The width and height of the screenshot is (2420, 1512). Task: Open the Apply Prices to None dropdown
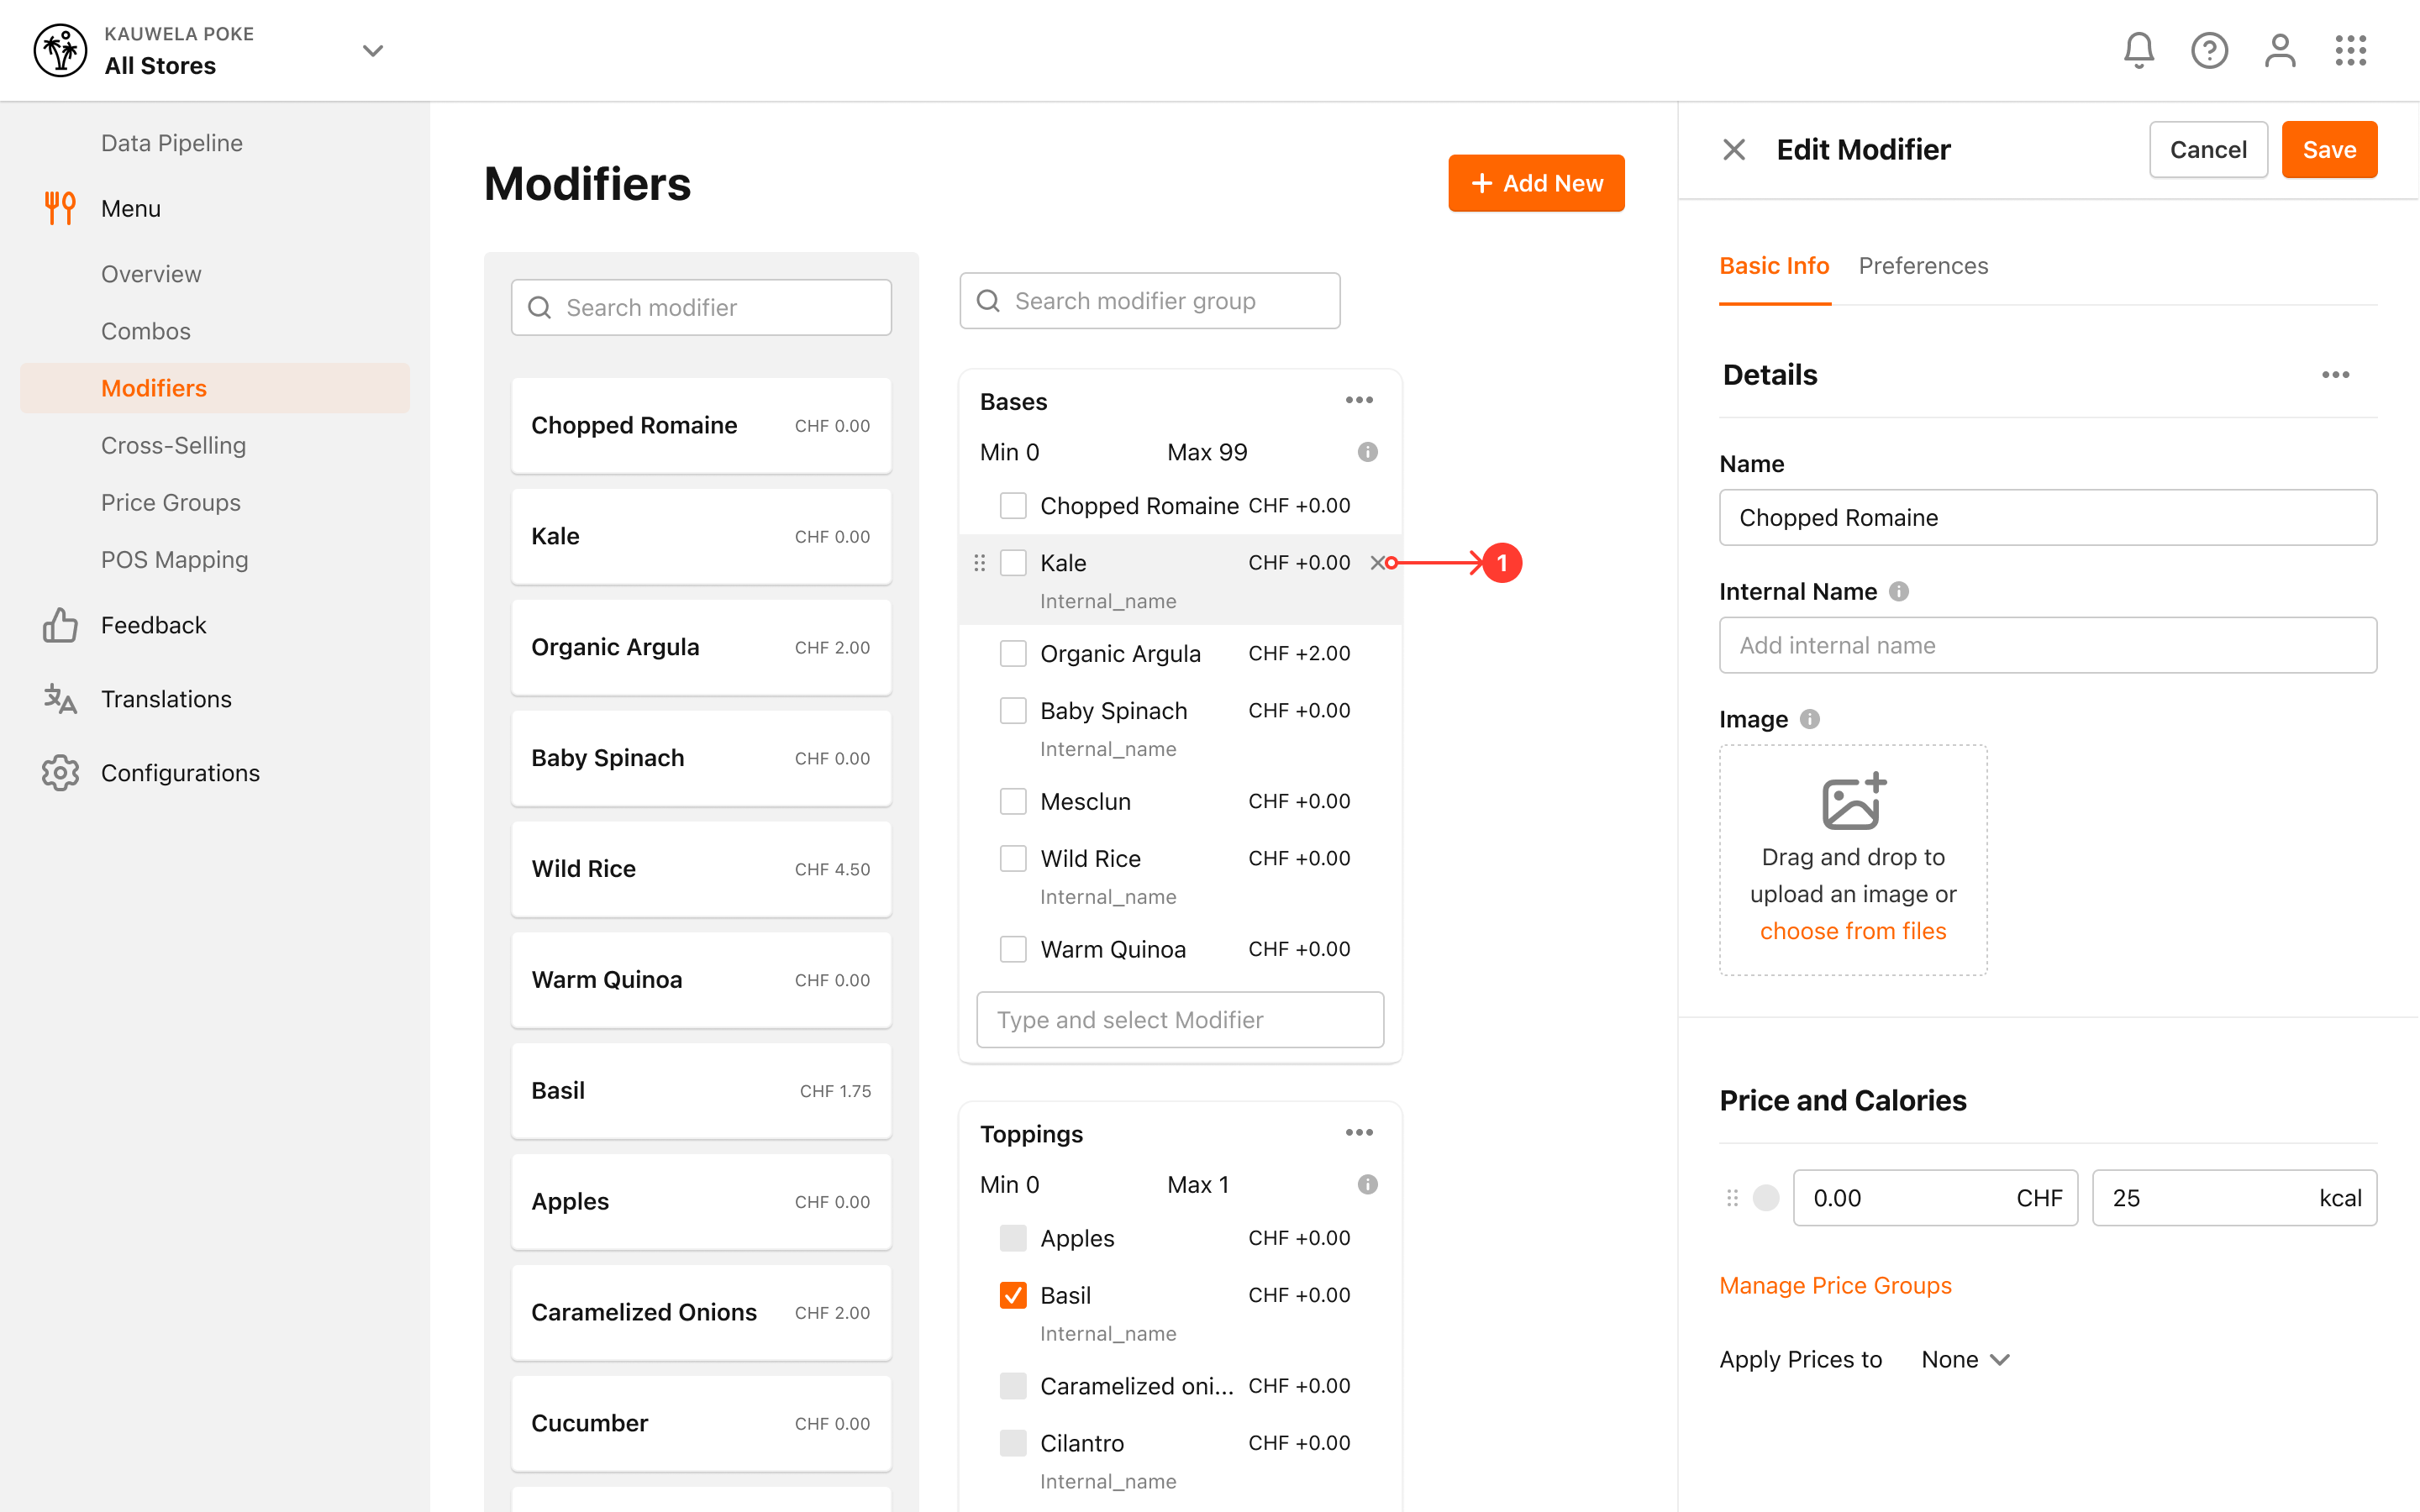click(1965, 1359)
